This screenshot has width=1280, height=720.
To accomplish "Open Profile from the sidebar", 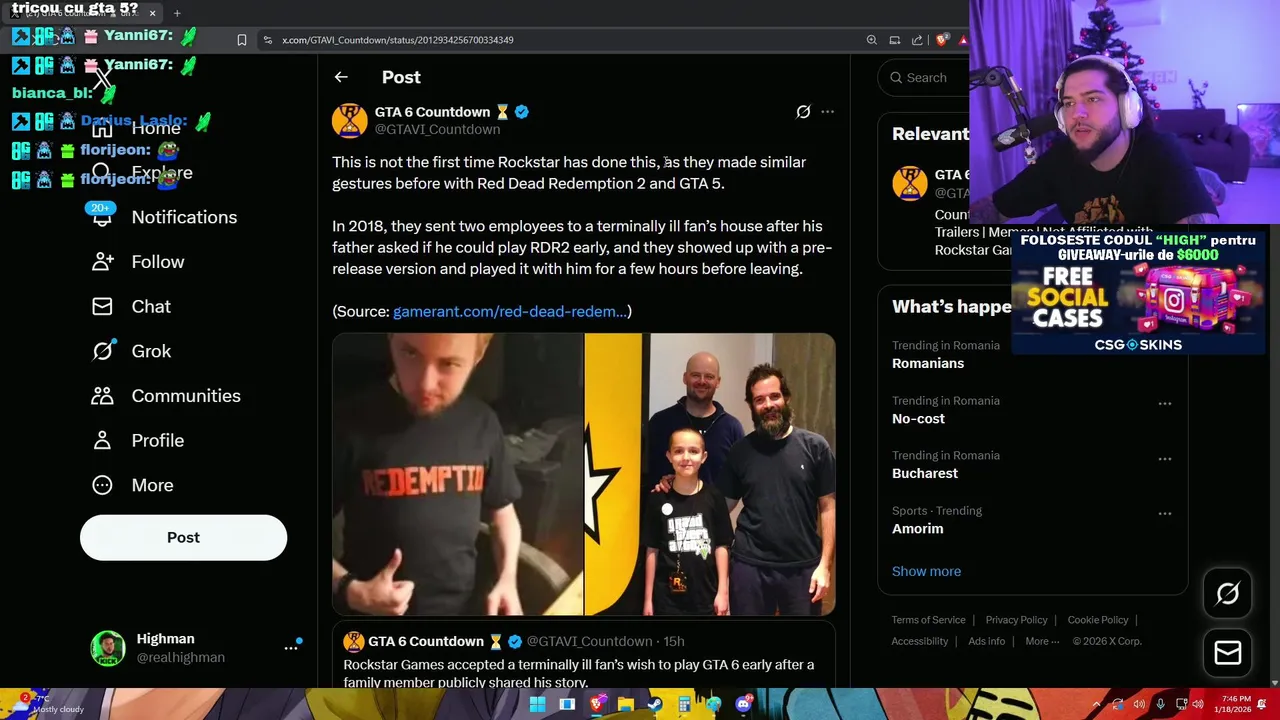I will point(157,441).
